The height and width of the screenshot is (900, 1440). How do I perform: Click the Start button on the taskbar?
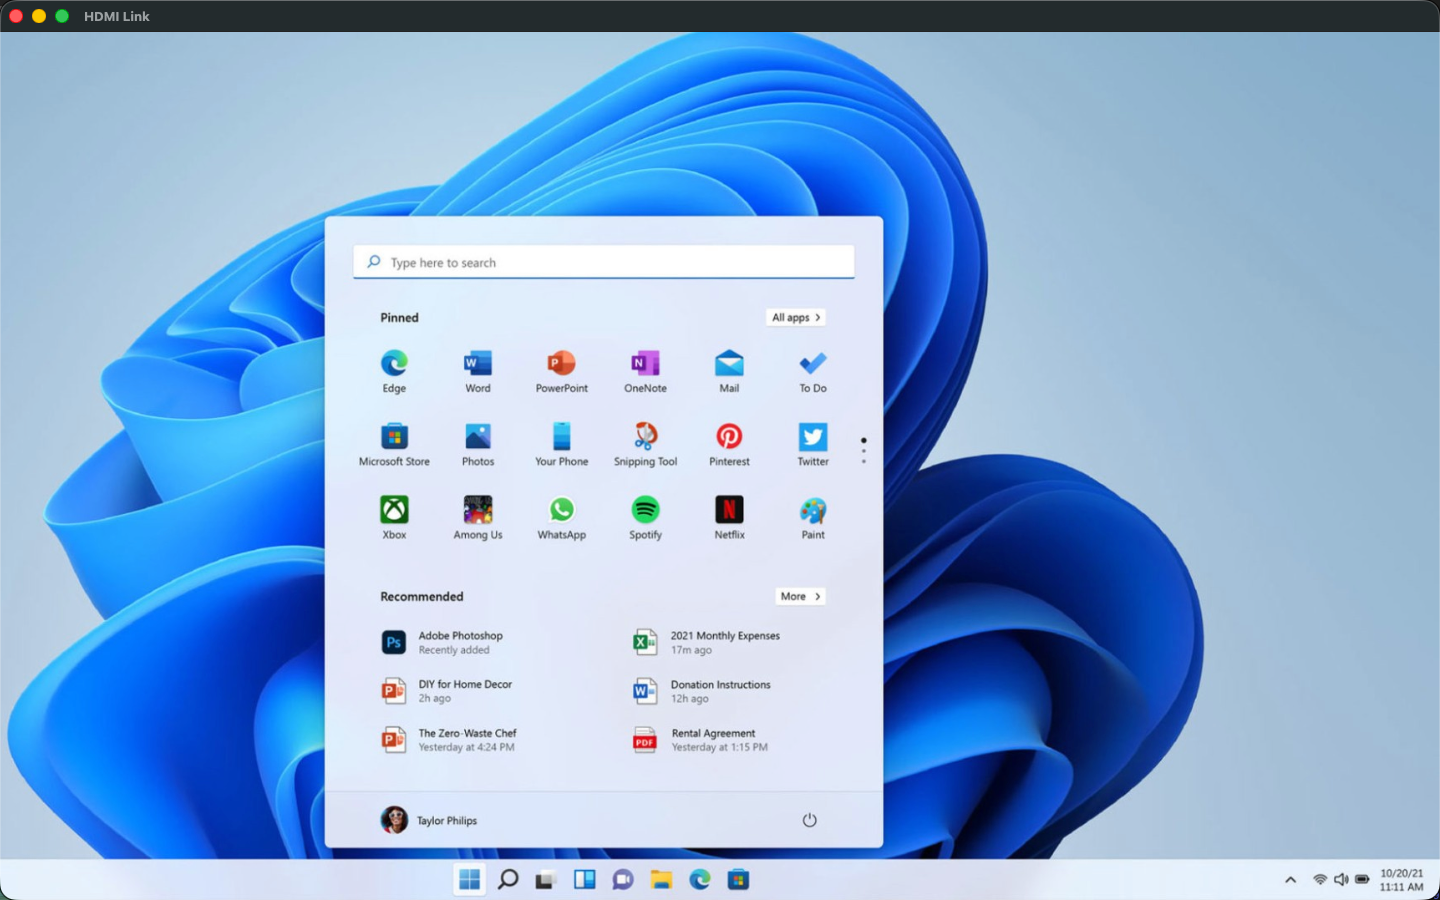pyautogui.click(x=469, y=880)
